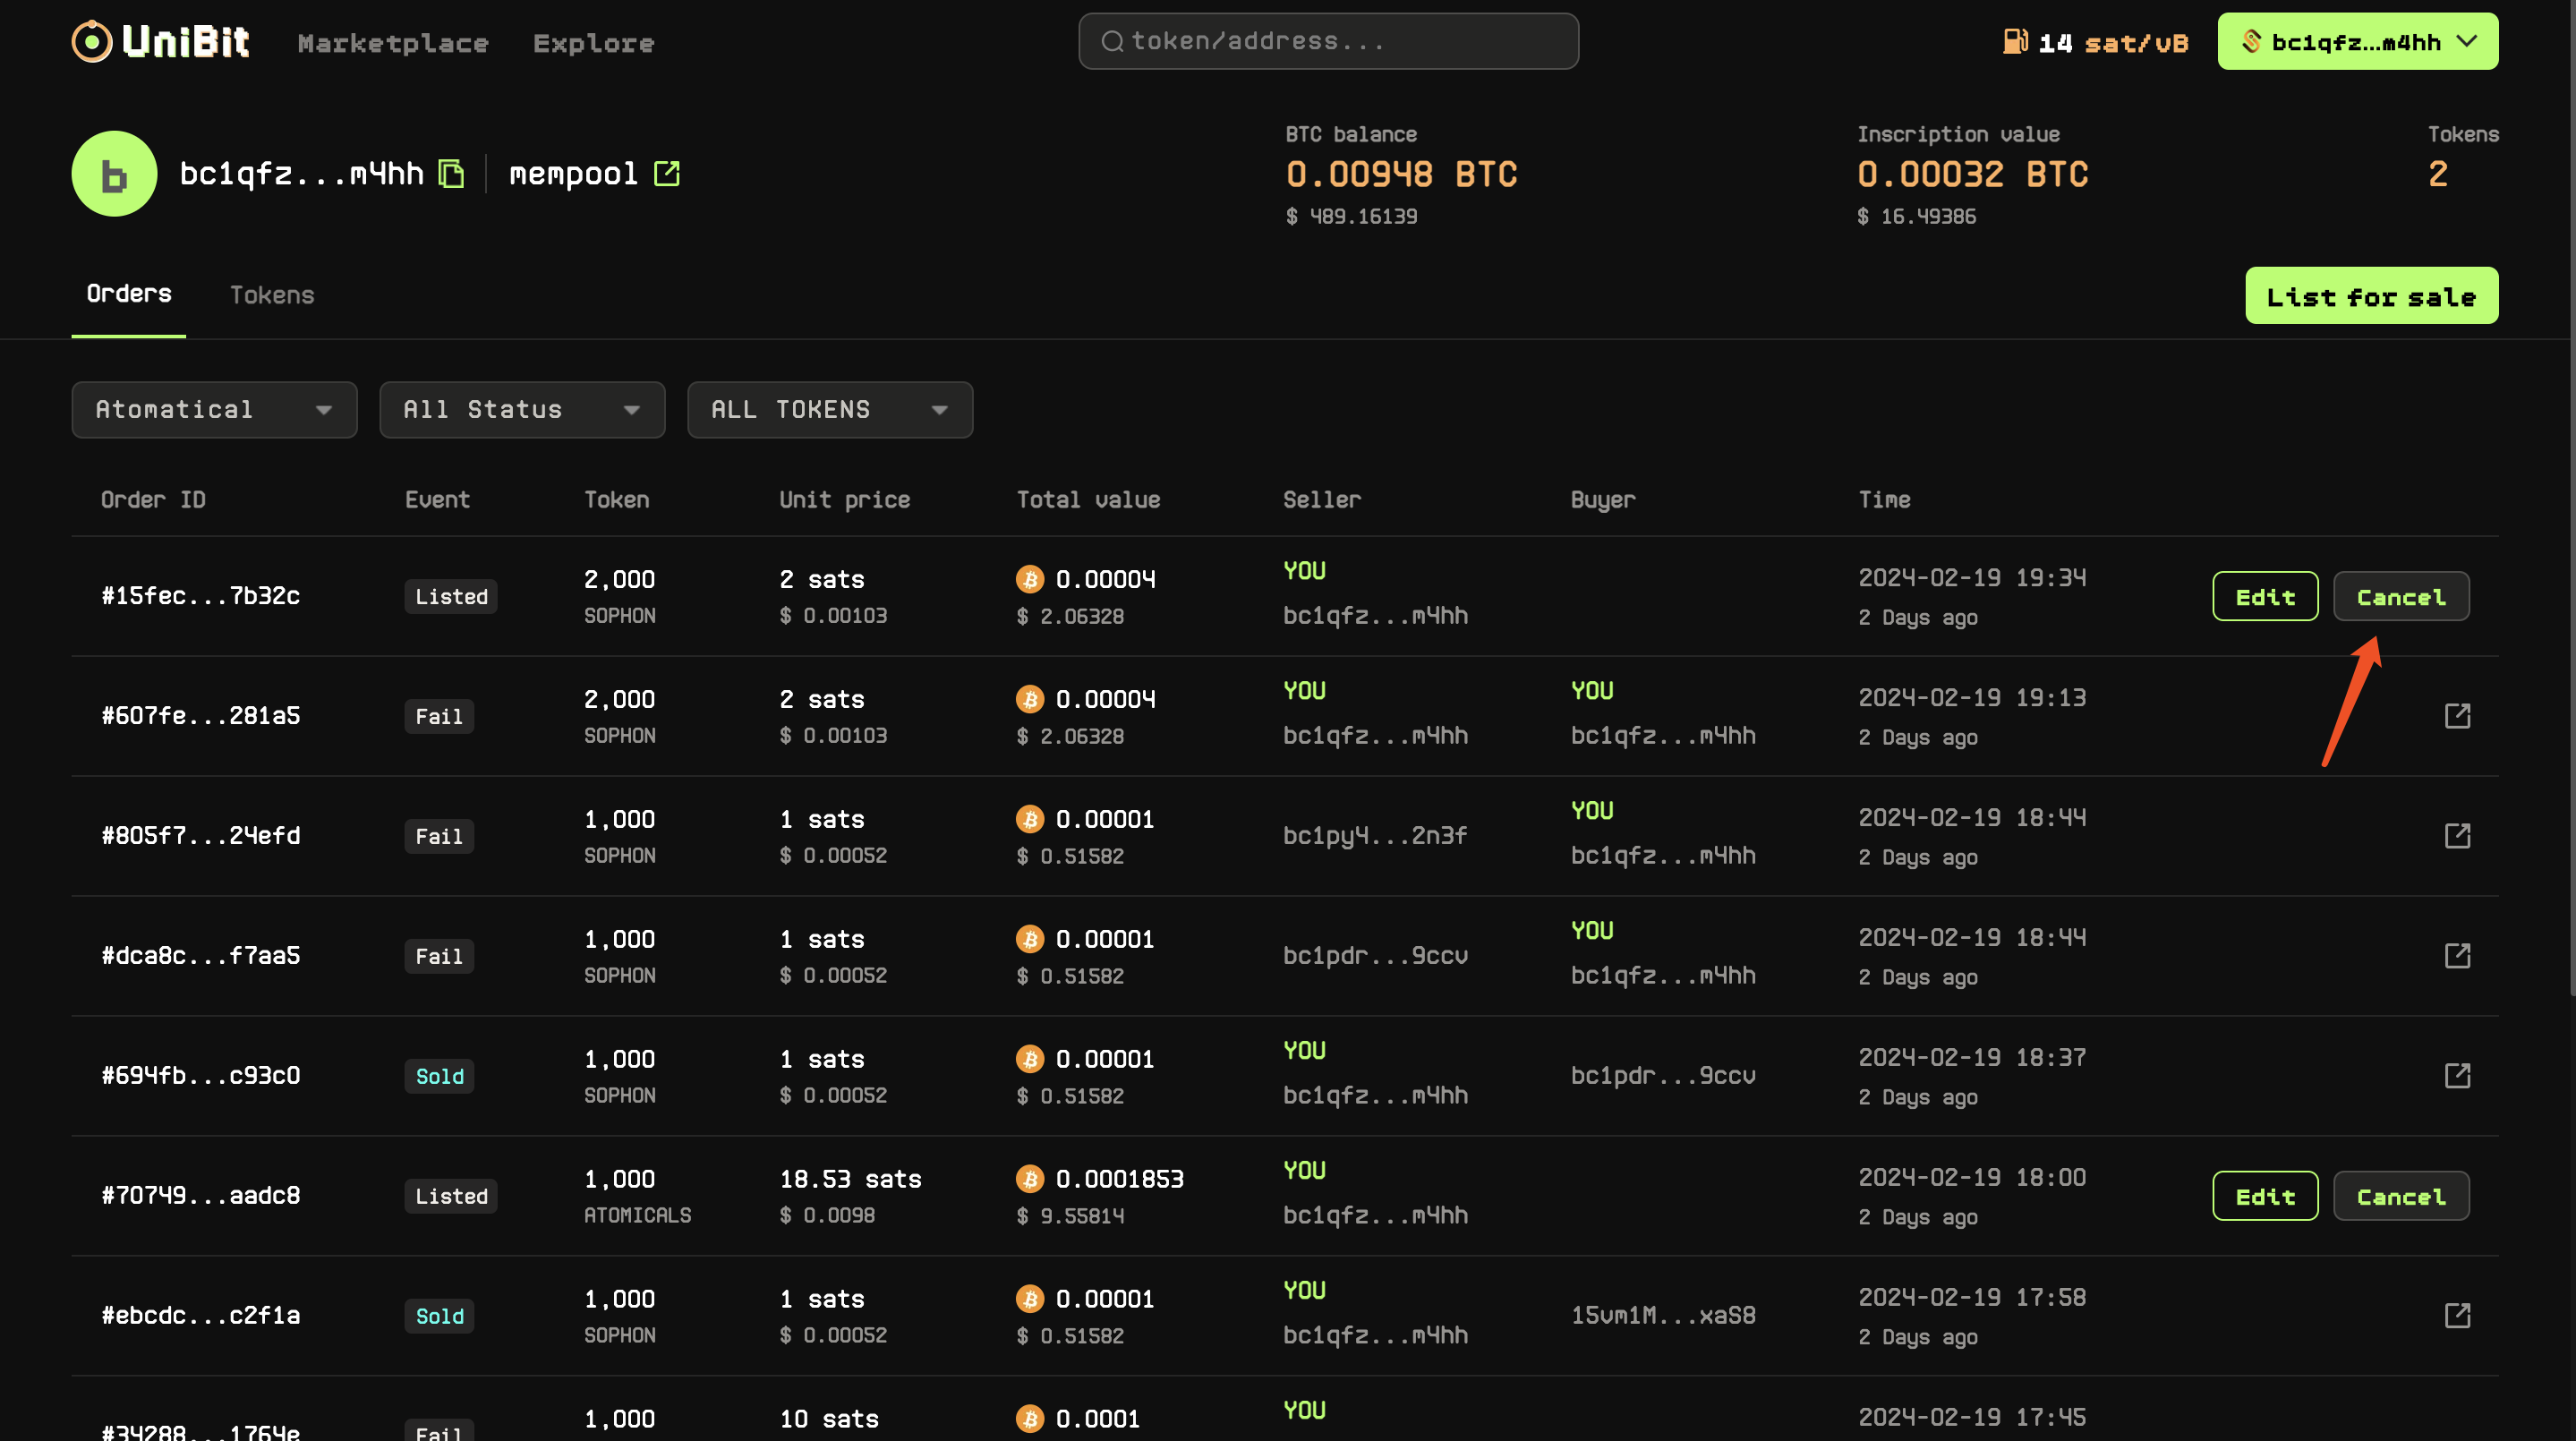2576x1441 pixels.
Task: Open mempool external link icon
Action: [666, 174]
